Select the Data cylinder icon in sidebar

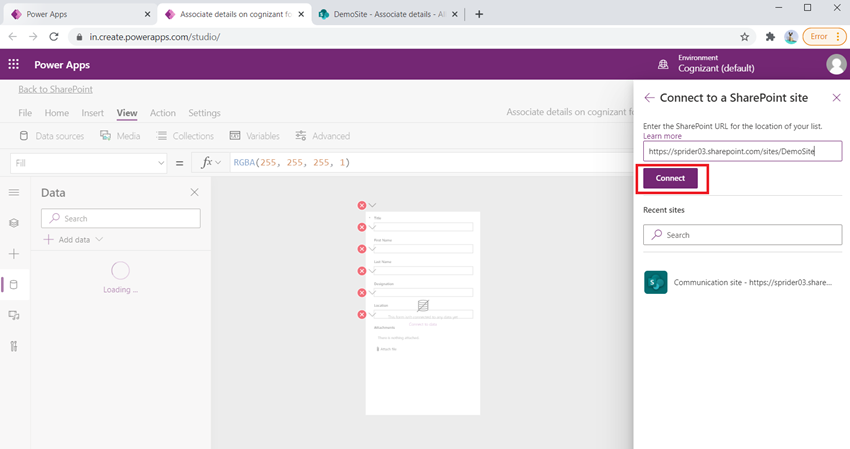click(14, 285)
